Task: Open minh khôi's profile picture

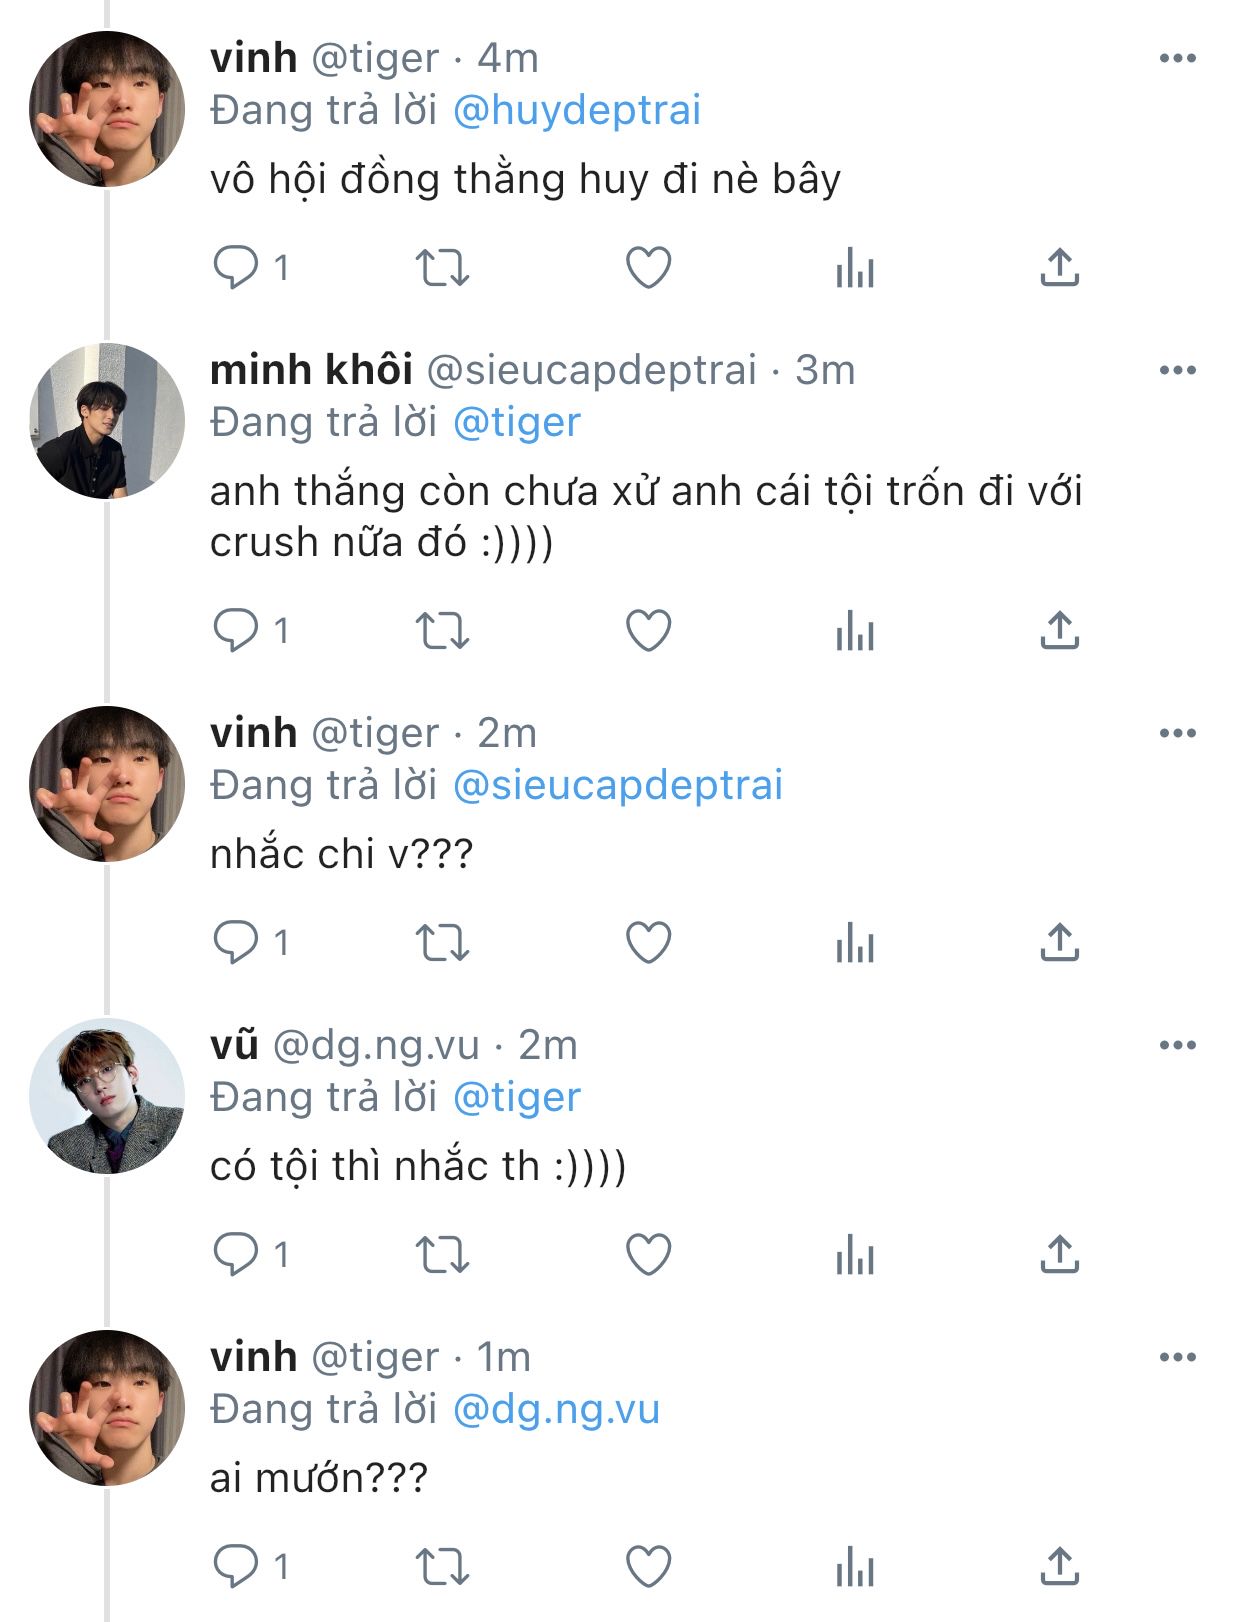Action: point(107,421)
